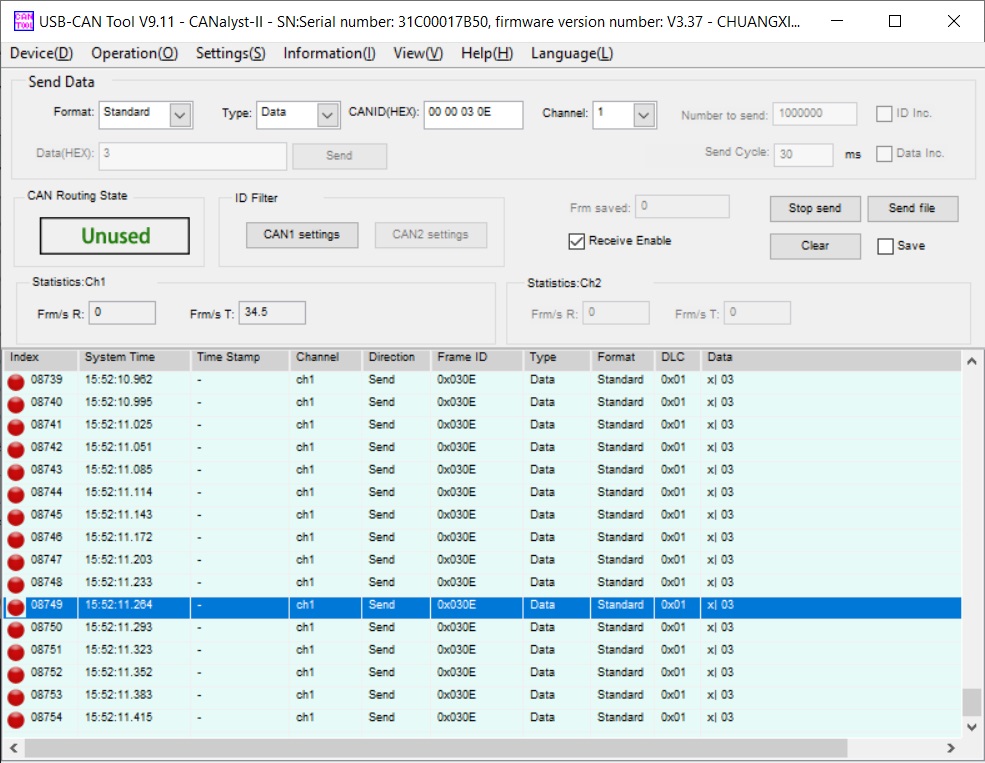Open the Channel dropdown

[644, 115]
